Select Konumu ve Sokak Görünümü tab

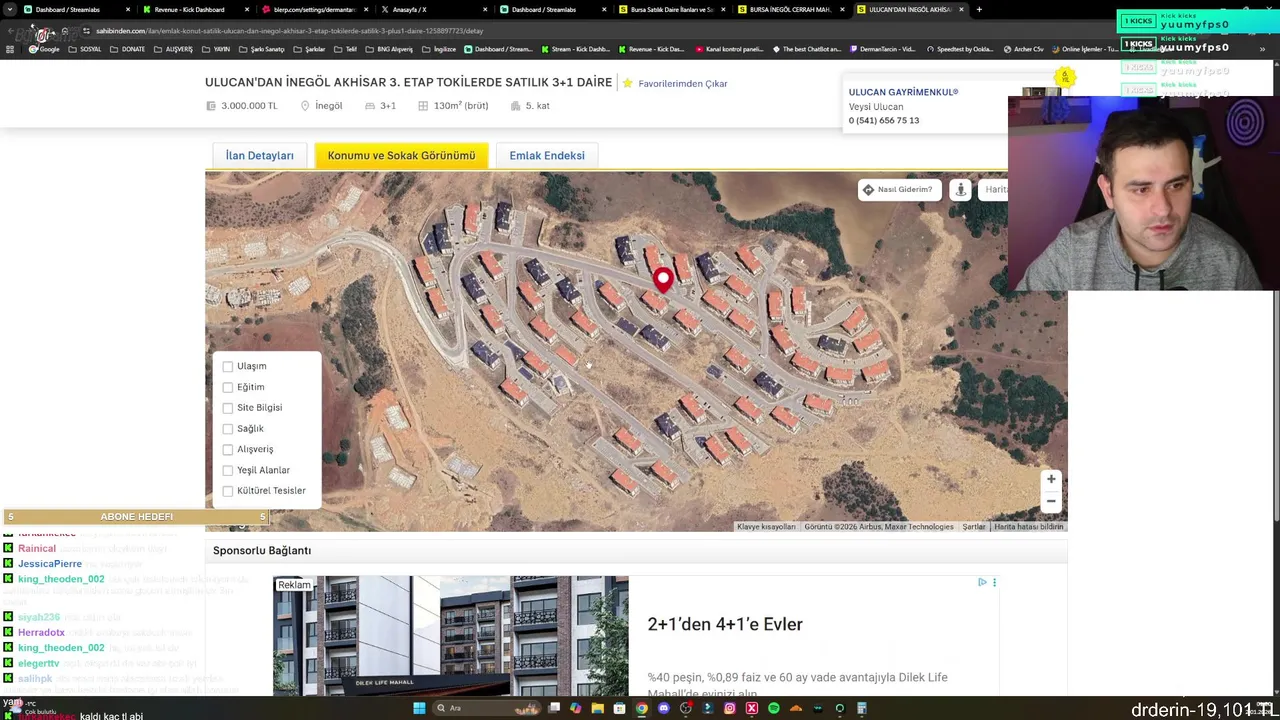[401, 155]
